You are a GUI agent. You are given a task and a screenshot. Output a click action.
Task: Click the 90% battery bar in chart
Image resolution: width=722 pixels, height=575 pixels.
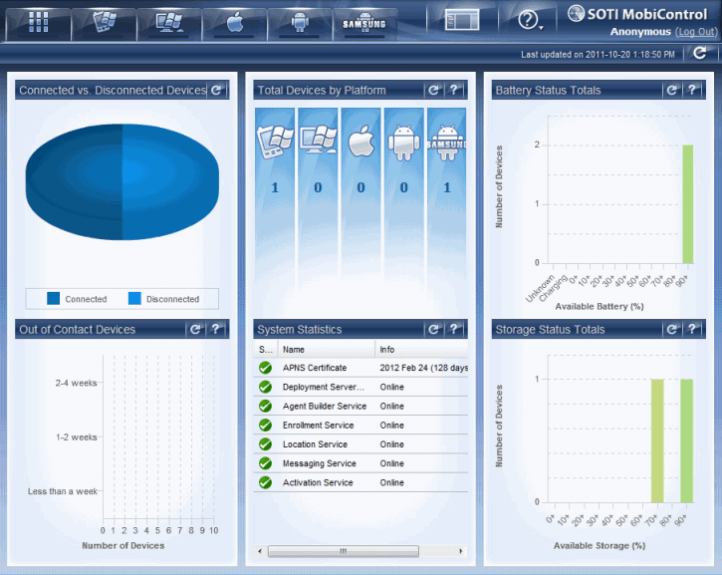(687, 204)
